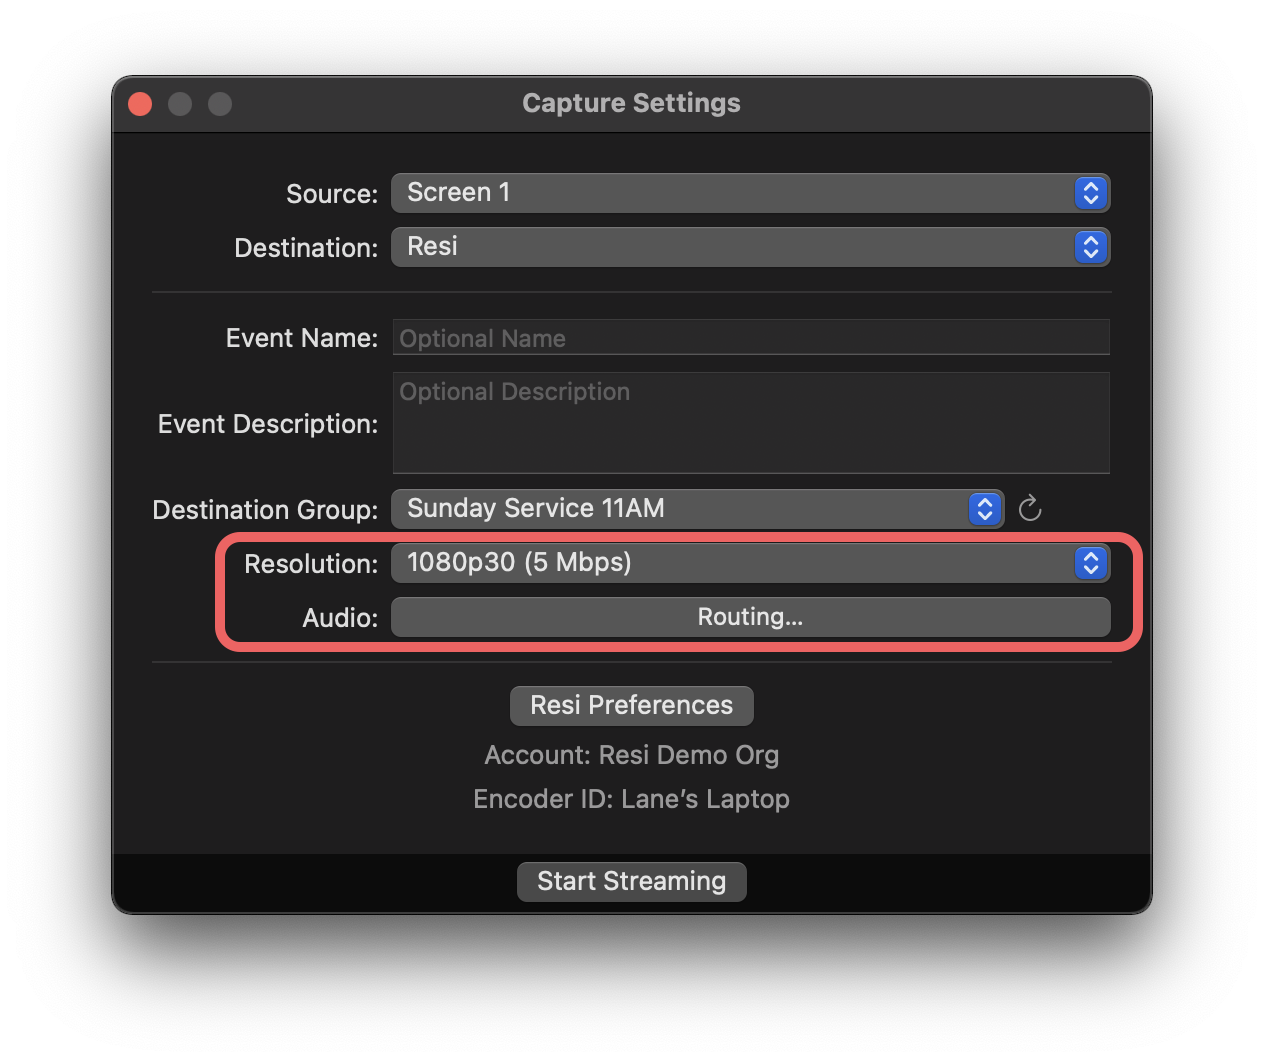Screen dimensions: 1264x1062
Task: Open the audio Routing dialog
Action: click(750, 616)
